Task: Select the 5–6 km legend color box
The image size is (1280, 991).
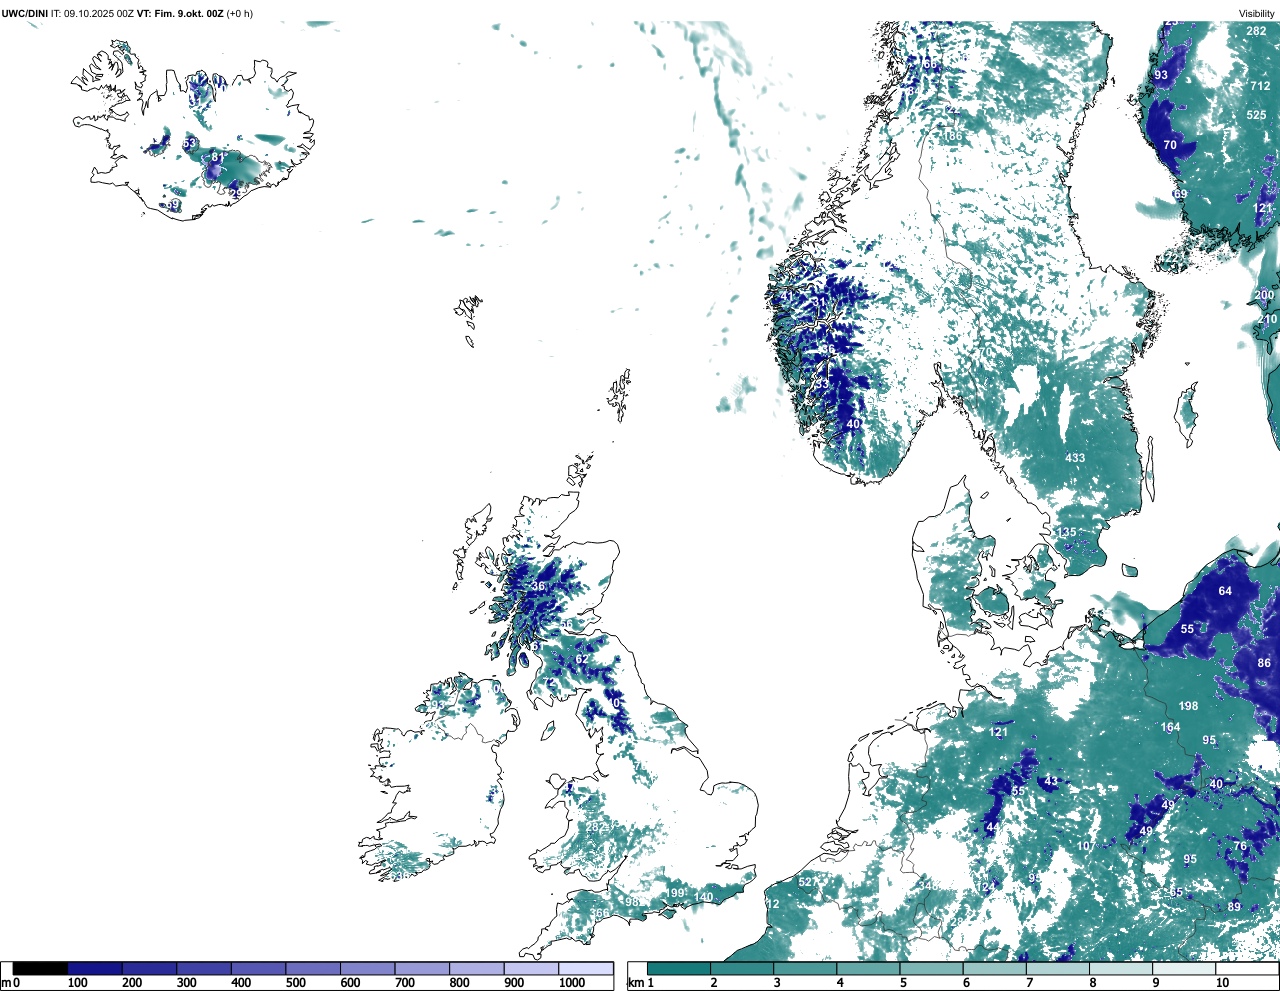Action: tap(932, 968)
